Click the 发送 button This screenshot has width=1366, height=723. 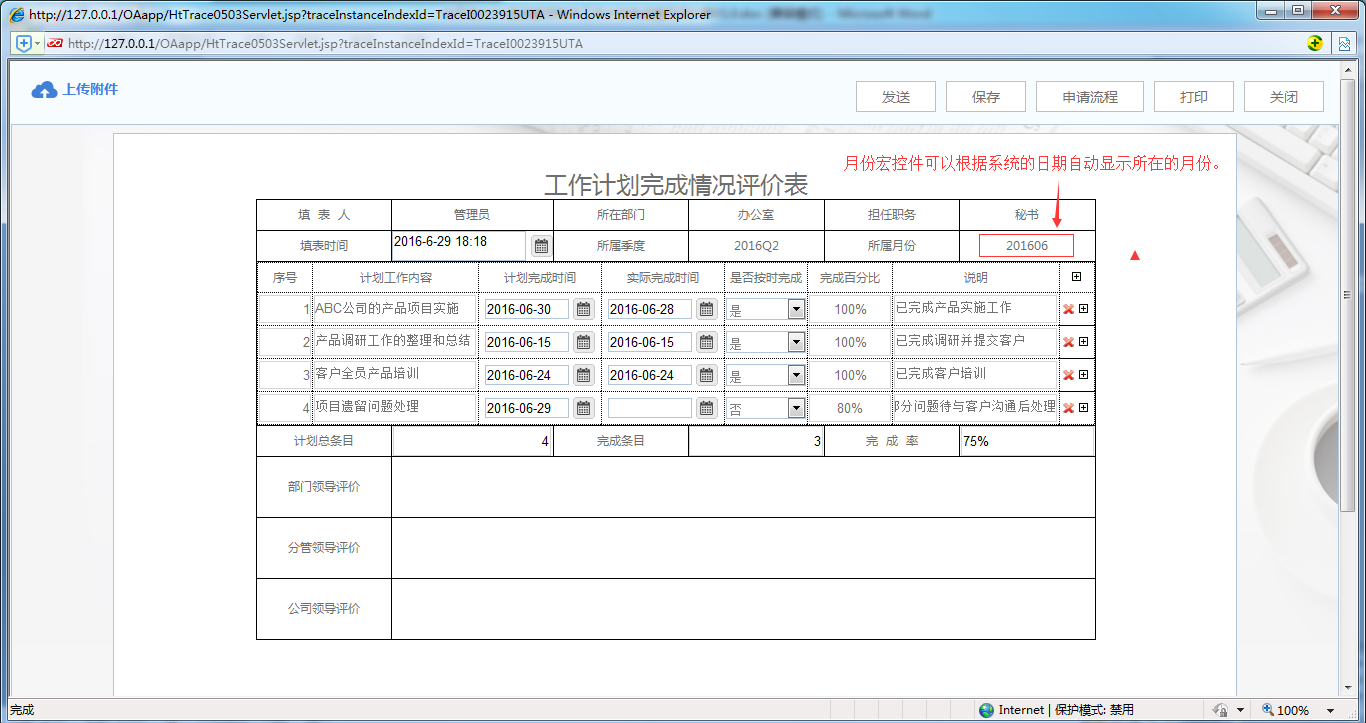click(895, 96)
